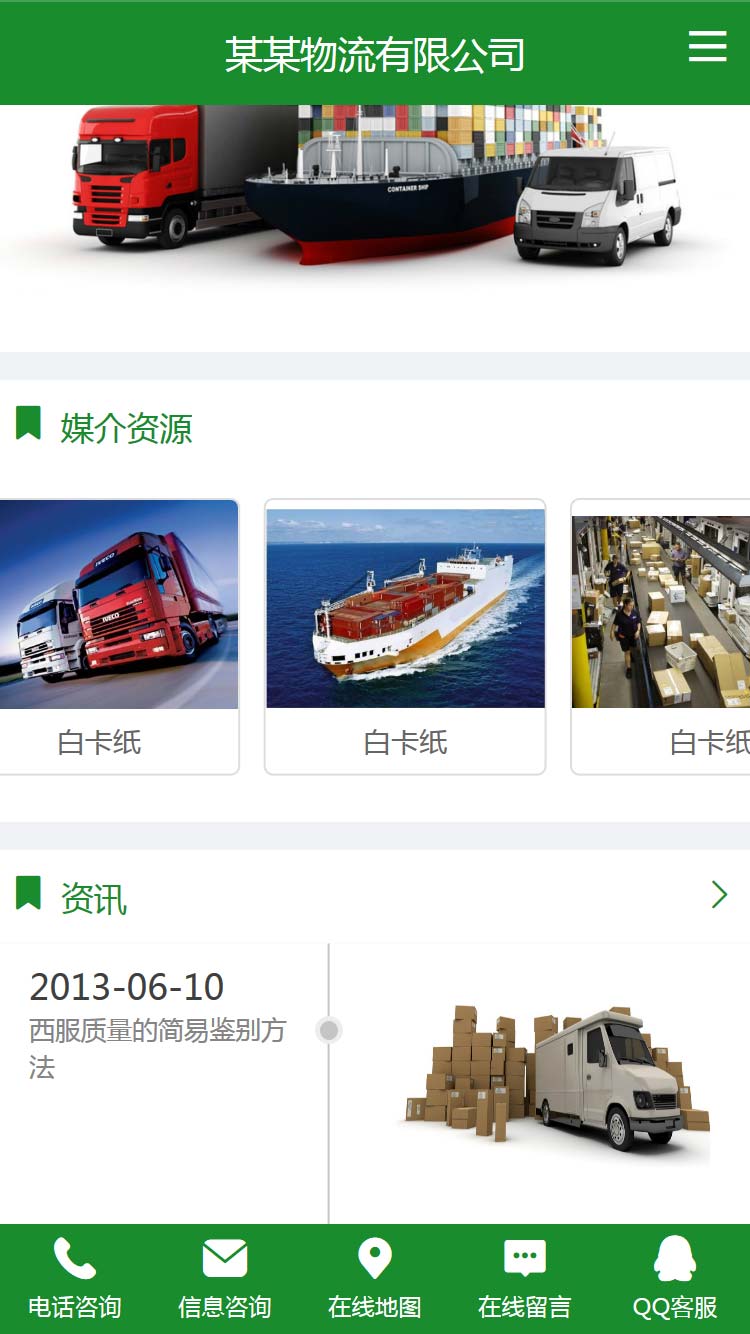The image size is (750, 1334).
Task: Click the bookmark icon beside 资讯
Action: [x=28, y=893]
